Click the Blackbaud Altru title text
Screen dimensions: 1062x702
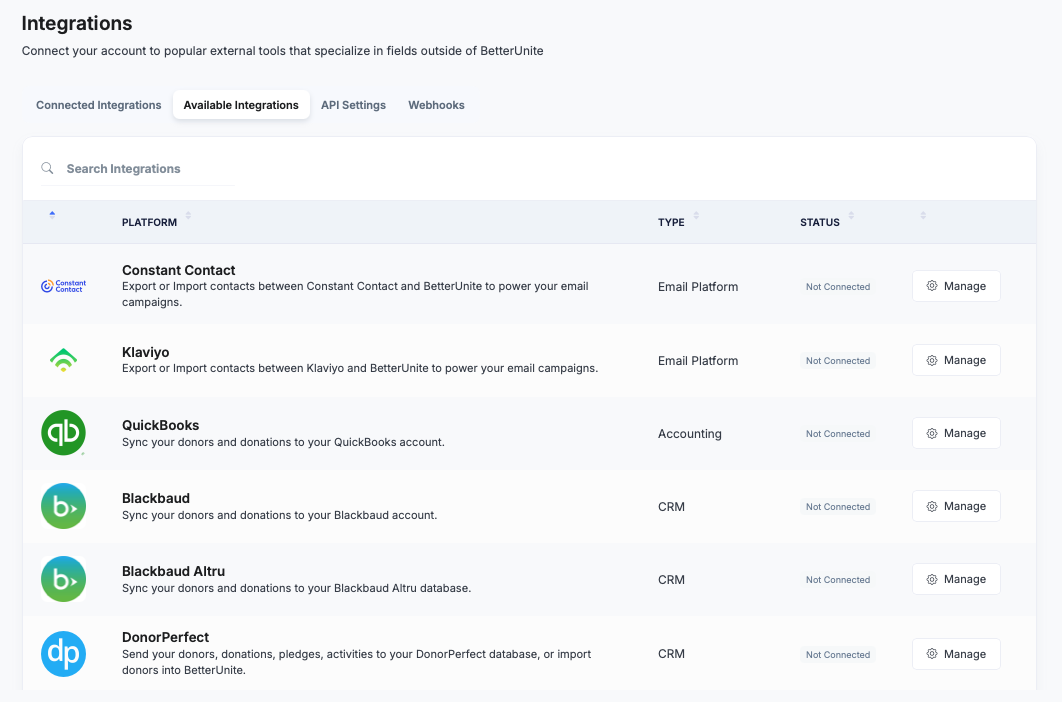click(173, 571)
